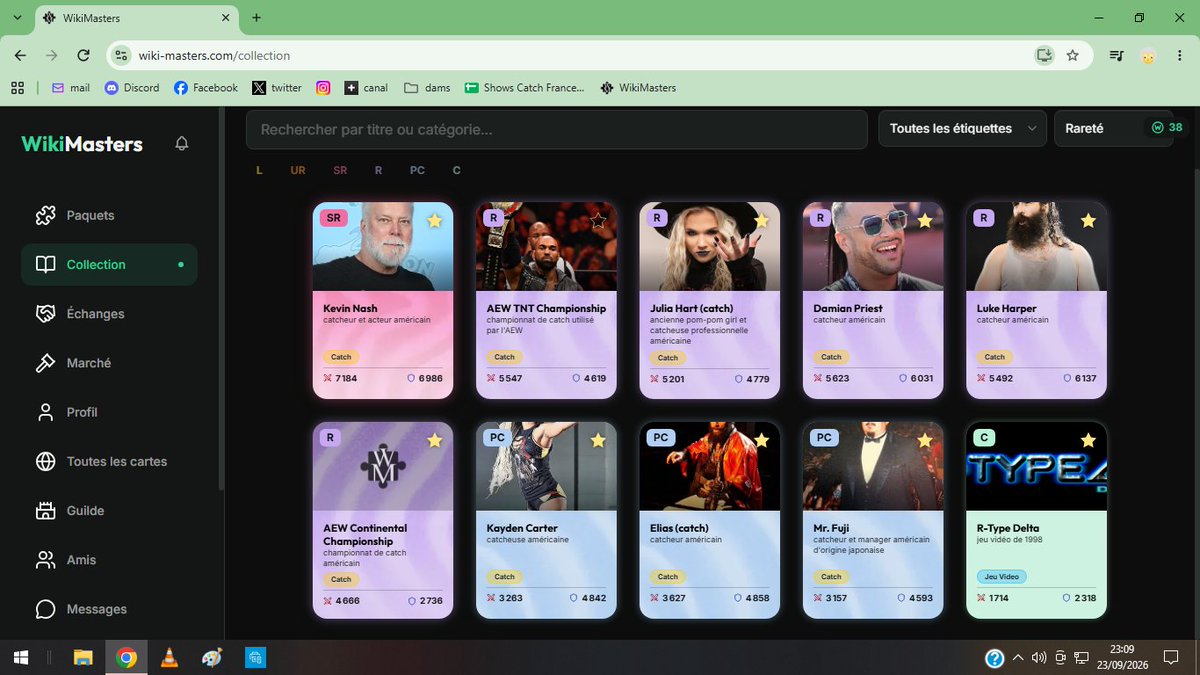Click the Catch tag on Kevin Nash card
1200x675 pixels.
341,357
